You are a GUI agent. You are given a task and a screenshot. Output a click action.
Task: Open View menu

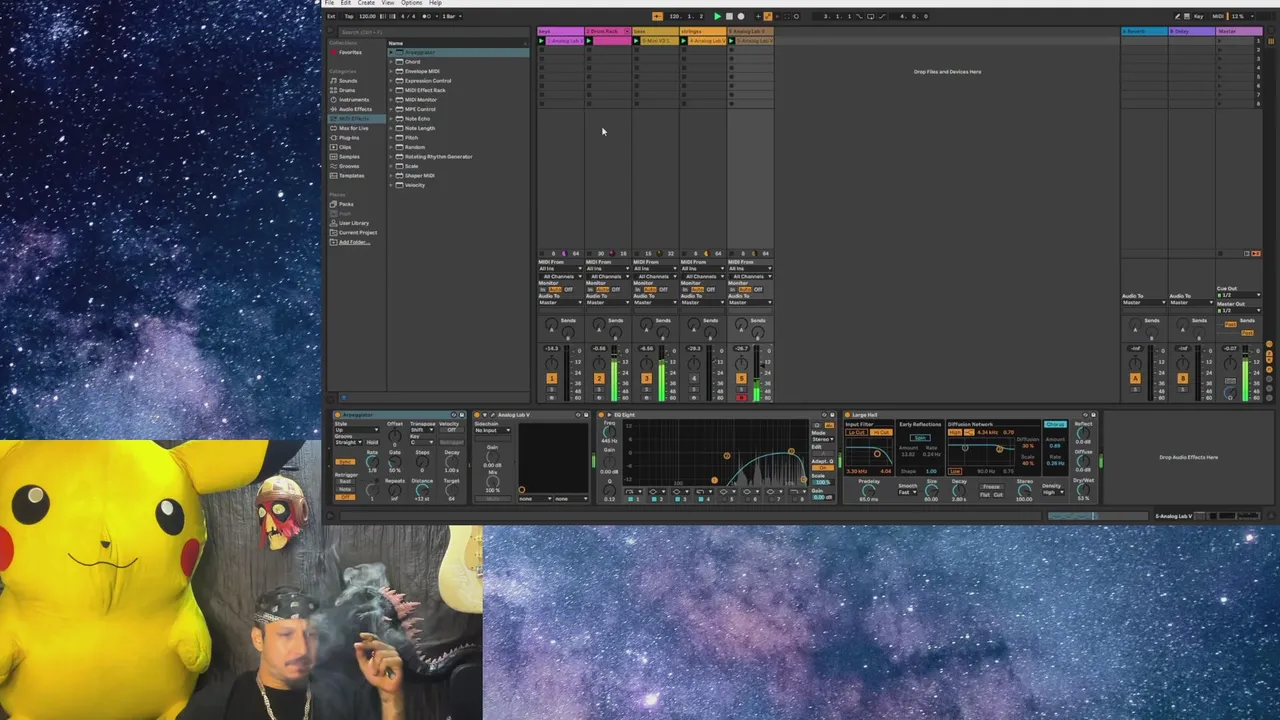click(387, 3)
